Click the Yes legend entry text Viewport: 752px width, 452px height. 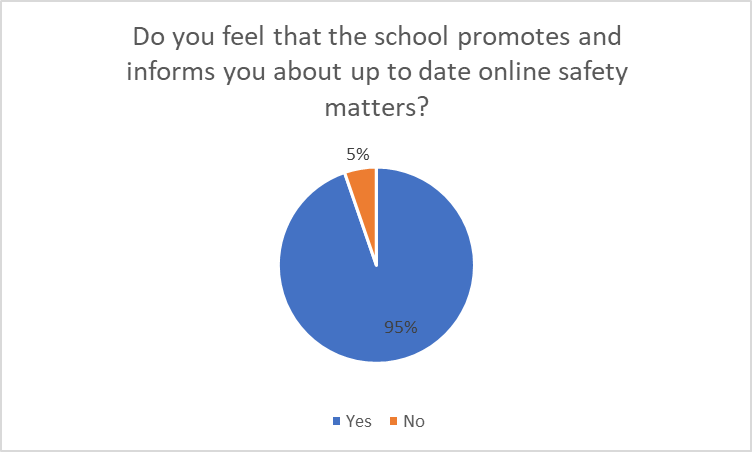pyautogui.click(x=358, y=421)
